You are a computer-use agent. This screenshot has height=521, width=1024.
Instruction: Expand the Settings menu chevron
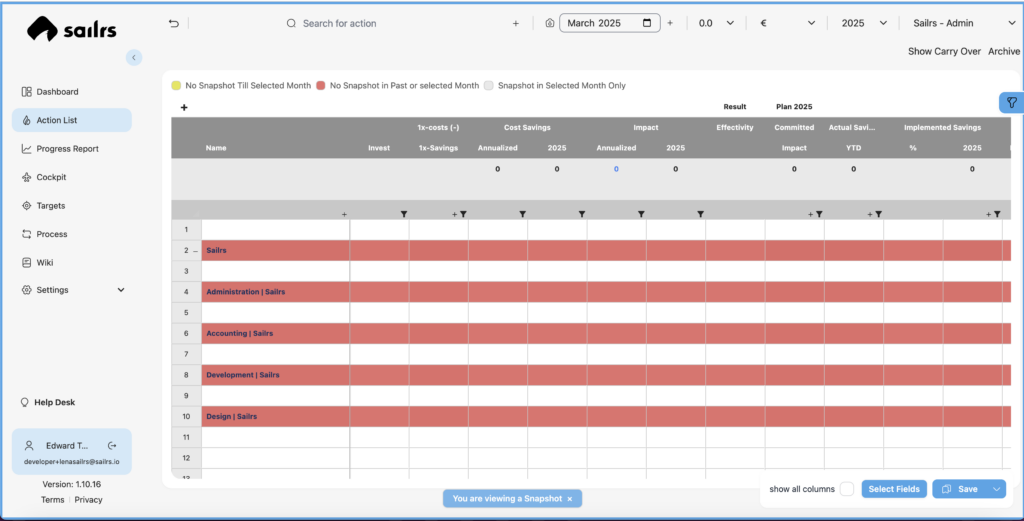point(121,290)
